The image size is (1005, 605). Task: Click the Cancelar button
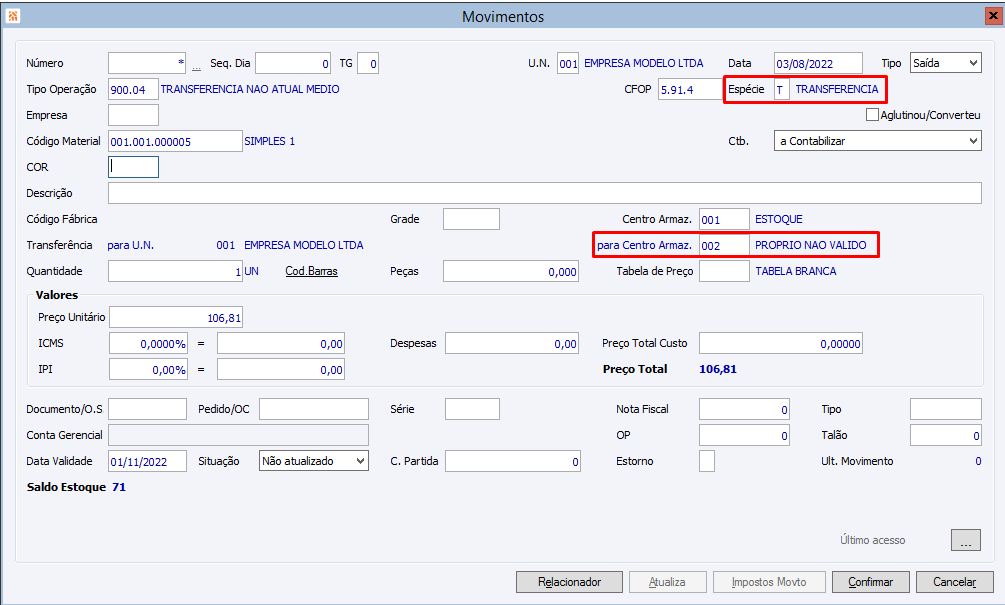tap(954, 582)
